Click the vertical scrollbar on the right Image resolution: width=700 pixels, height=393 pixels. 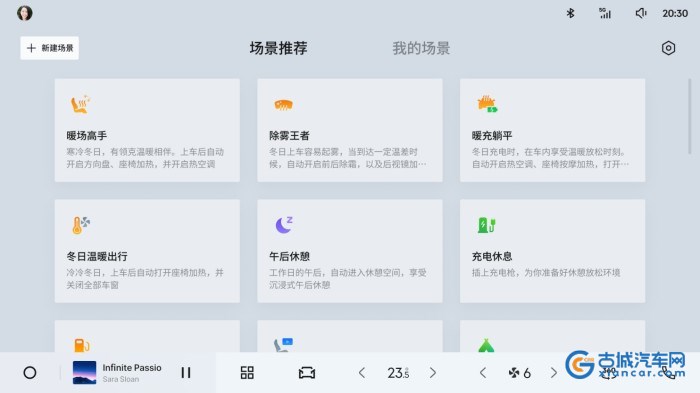690,117
